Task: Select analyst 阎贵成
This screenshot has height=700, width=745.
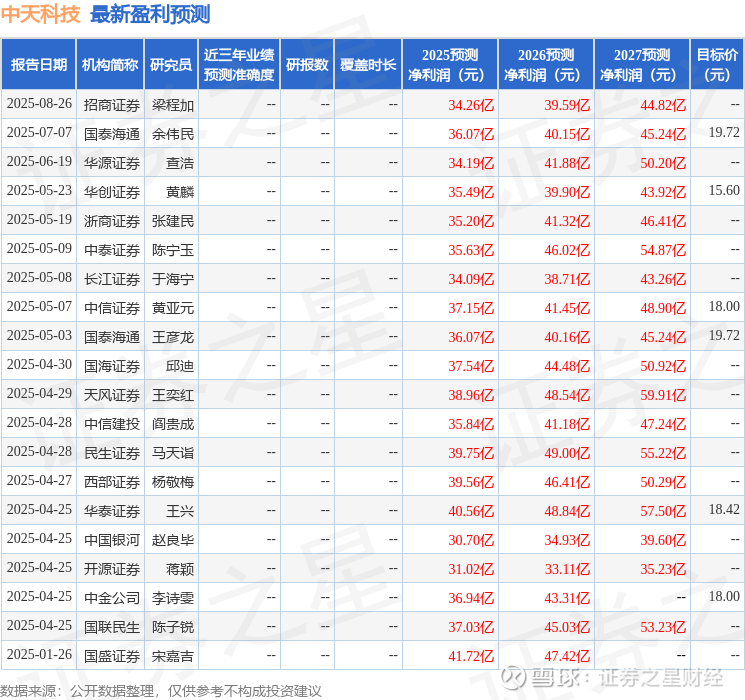Action: click(172, 424)
